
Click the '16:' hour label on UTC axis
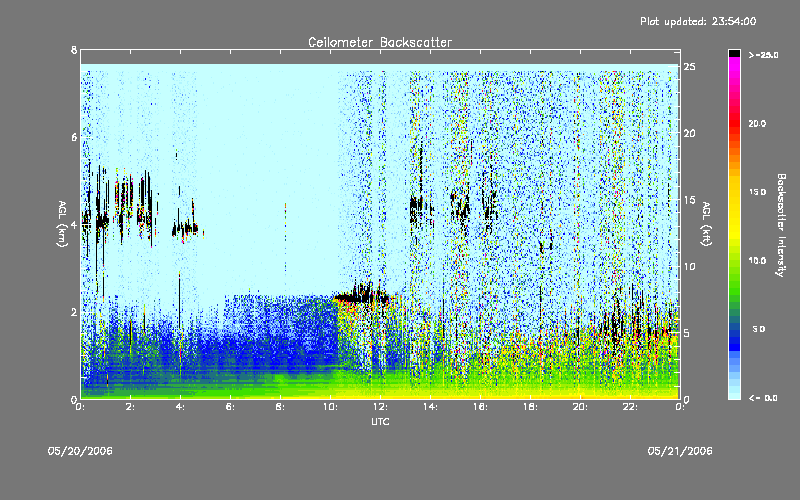coord(480,407)
